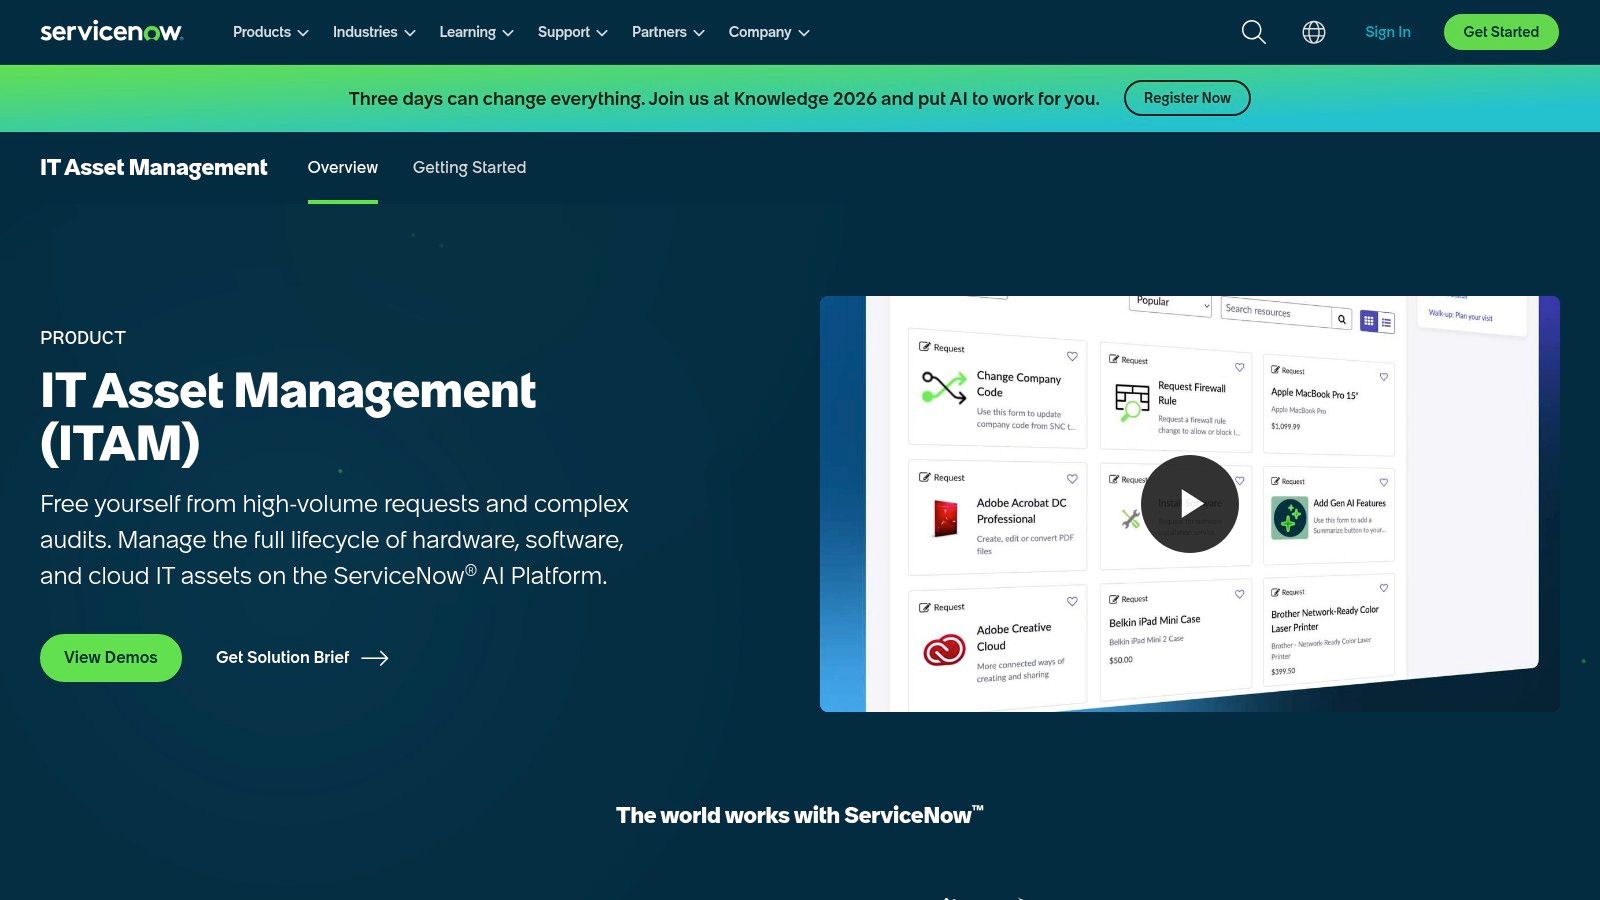Expand the Support menu
1600x900 pixels.
point(572,32)
